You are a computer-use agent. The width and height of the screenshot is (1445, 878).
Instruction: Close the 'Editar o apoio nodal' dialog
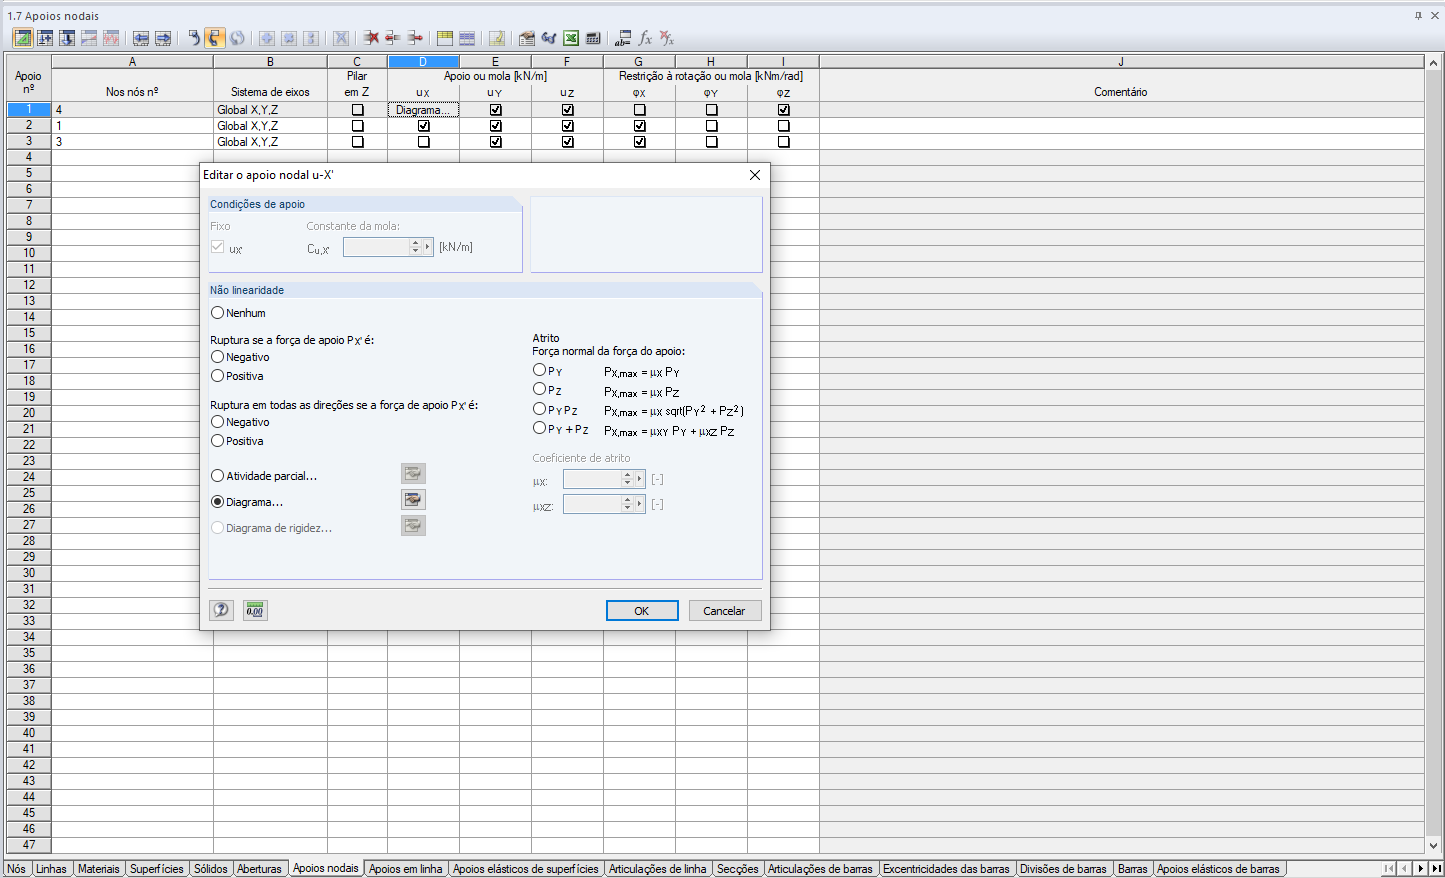pos(755,175)
